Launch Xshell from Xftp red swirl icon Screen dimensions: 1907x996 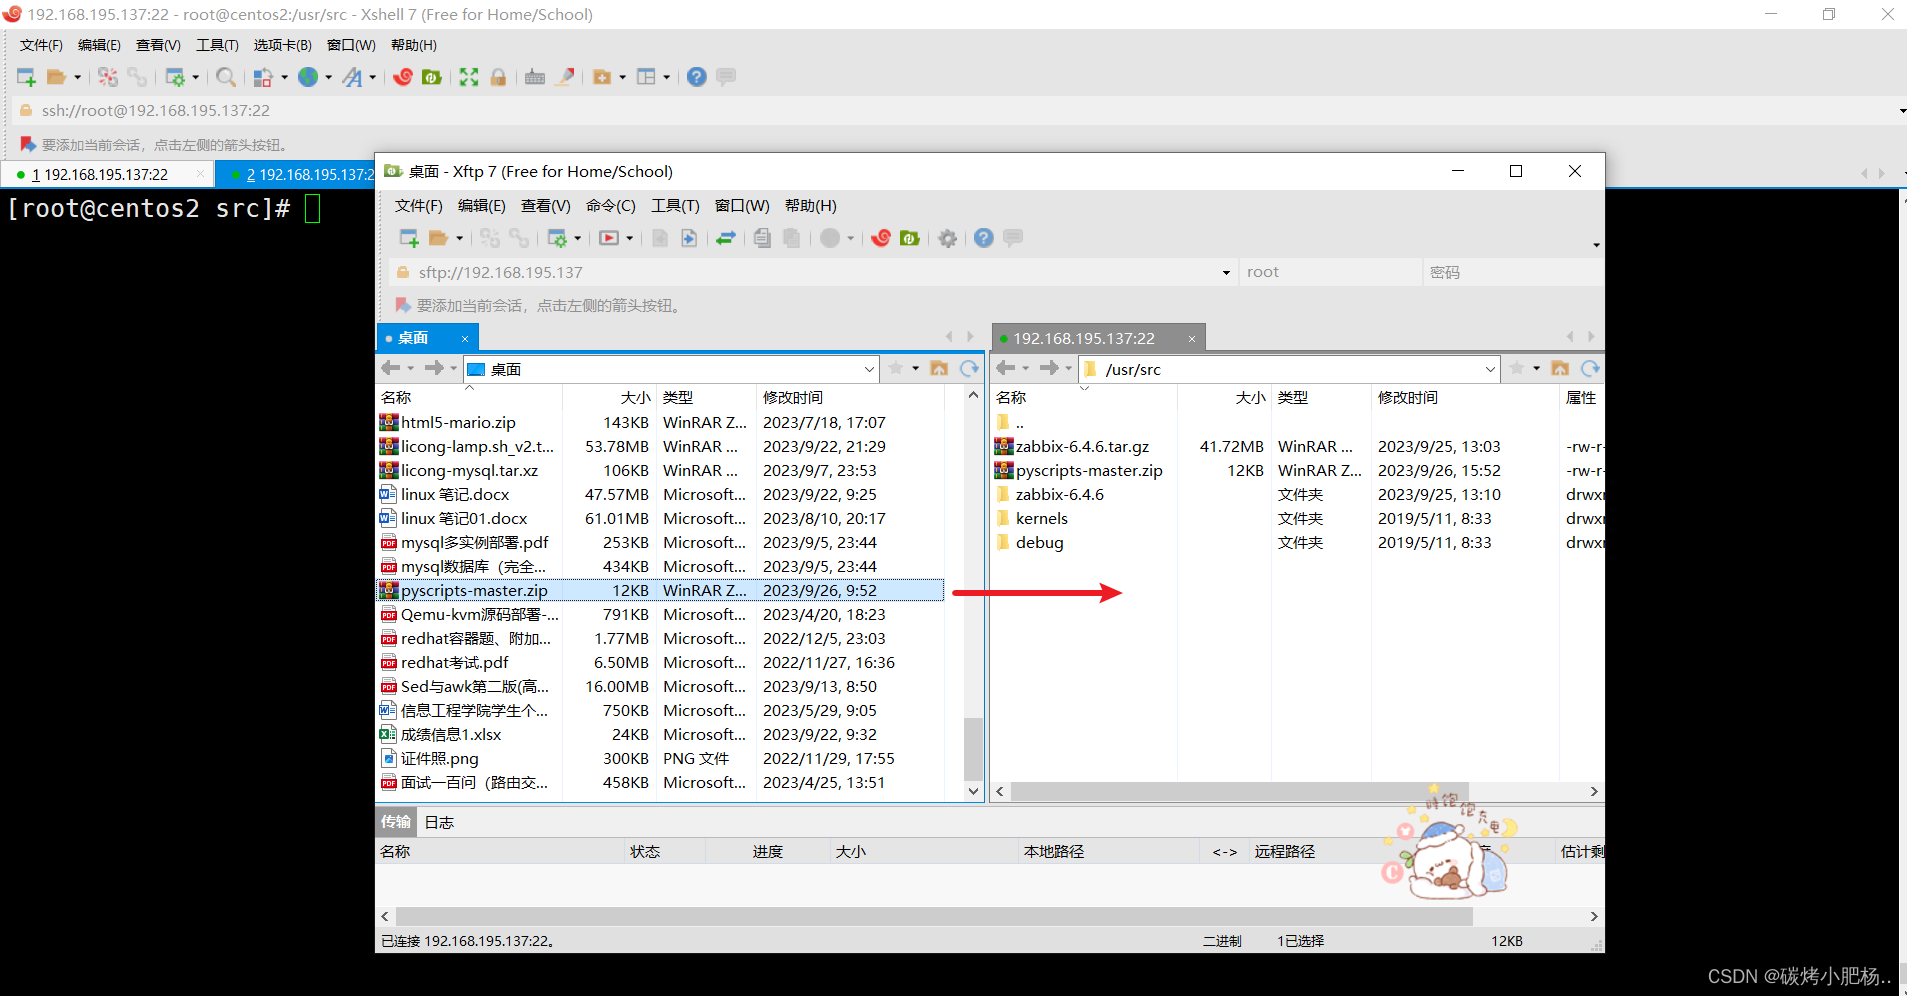(x=881, y=238)
